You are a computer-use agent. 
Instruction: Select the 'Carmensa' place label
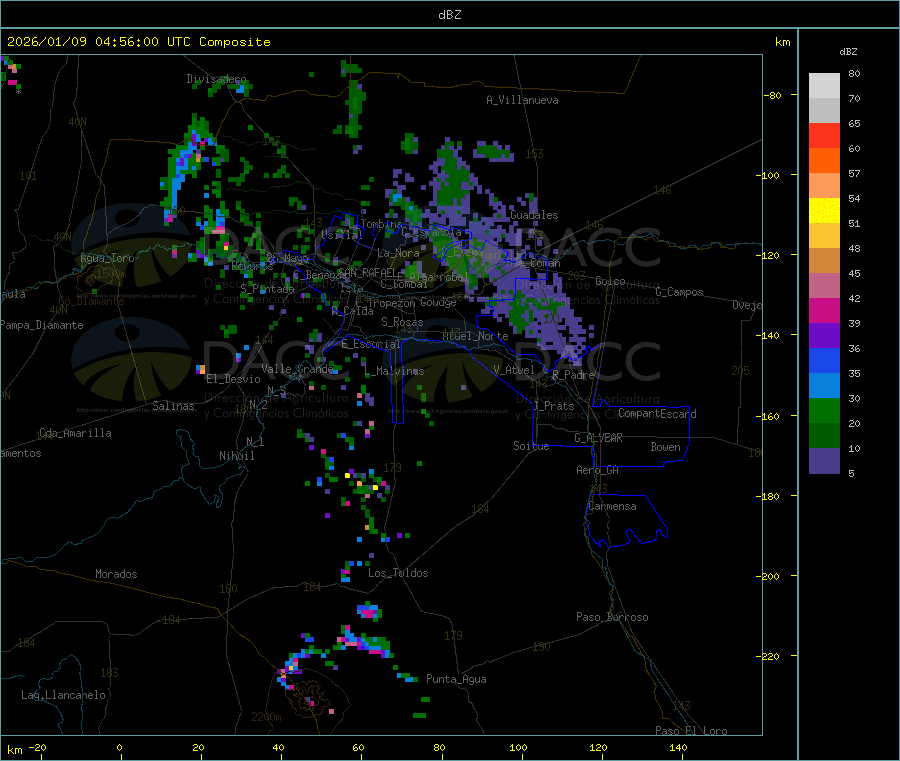click(x=612, y=506)
